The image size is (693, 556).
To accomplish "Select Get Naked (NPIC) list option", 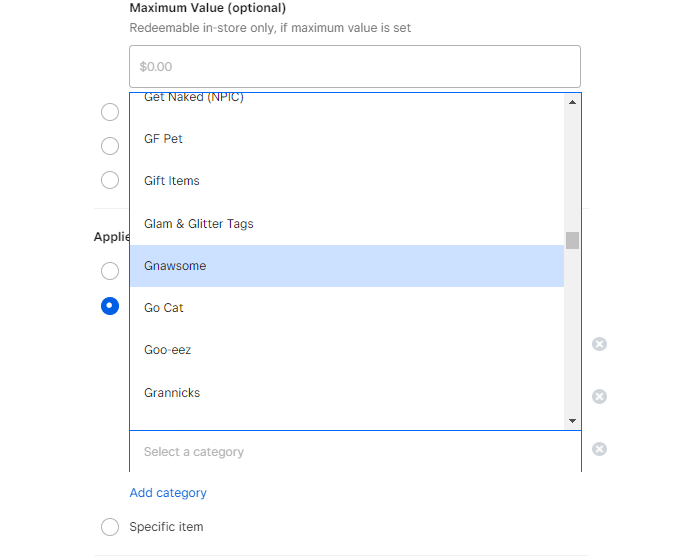I will (346, 99).
